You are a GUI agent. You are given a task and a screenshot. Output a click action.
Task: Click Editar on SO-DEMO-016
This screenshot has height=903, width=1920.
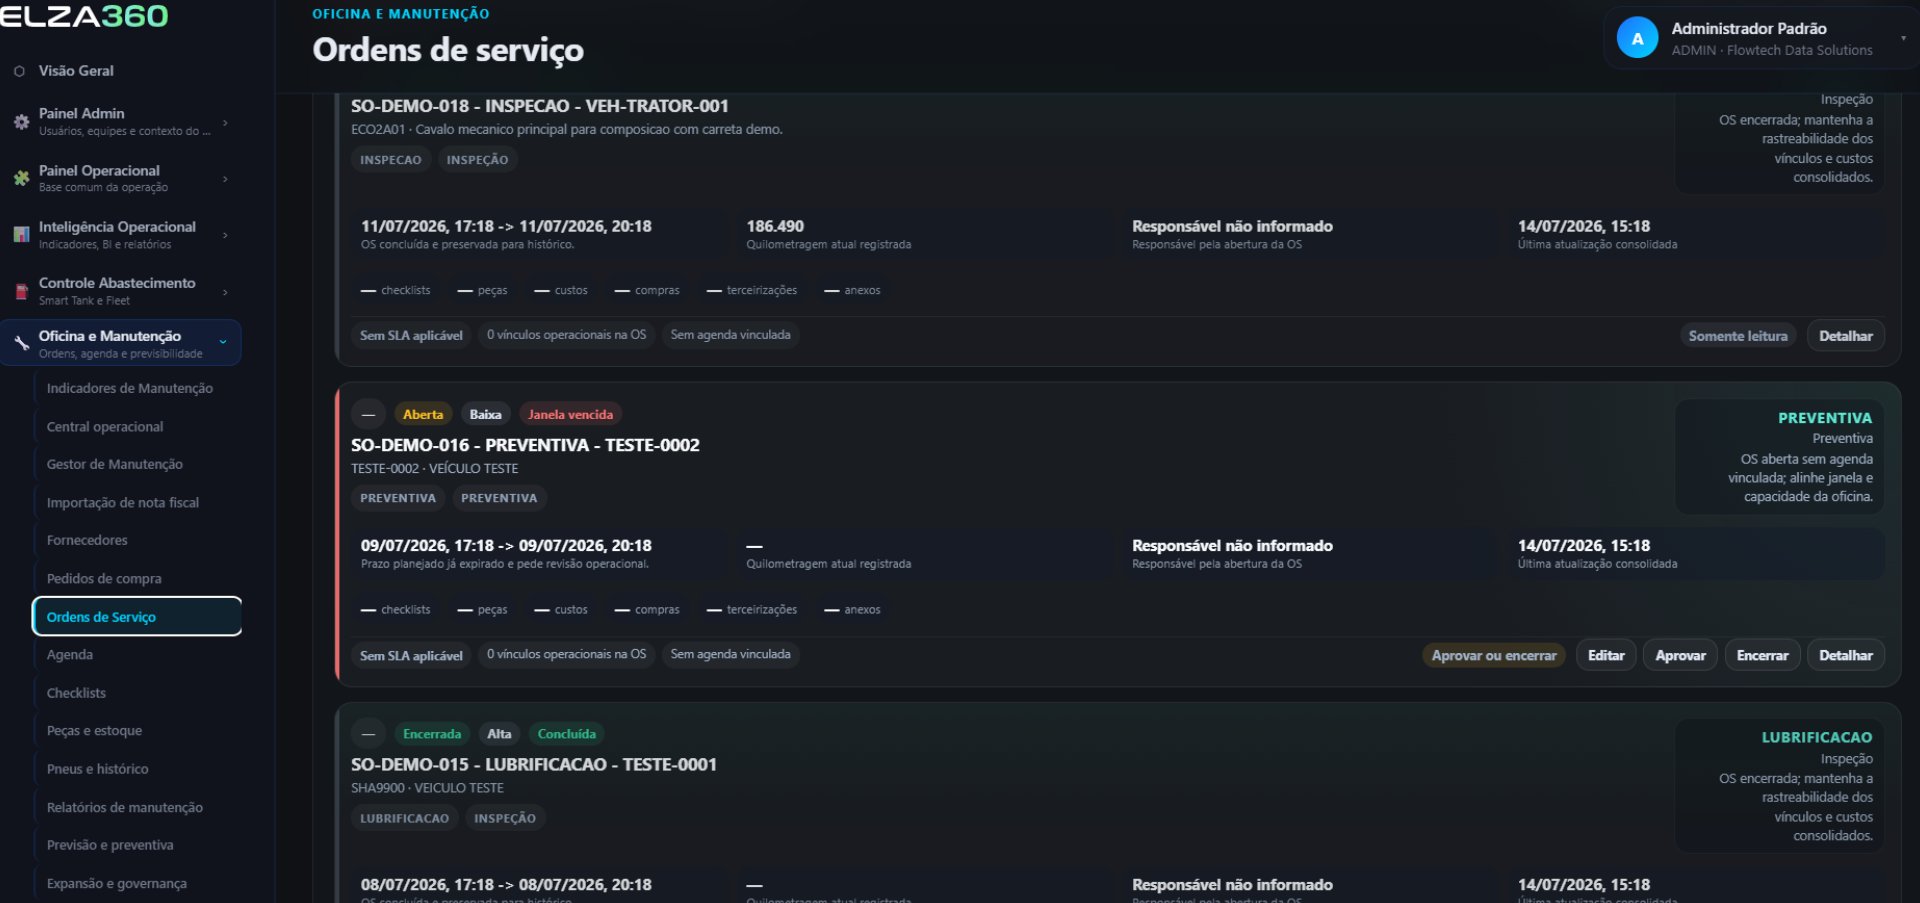coord(1606,655)
